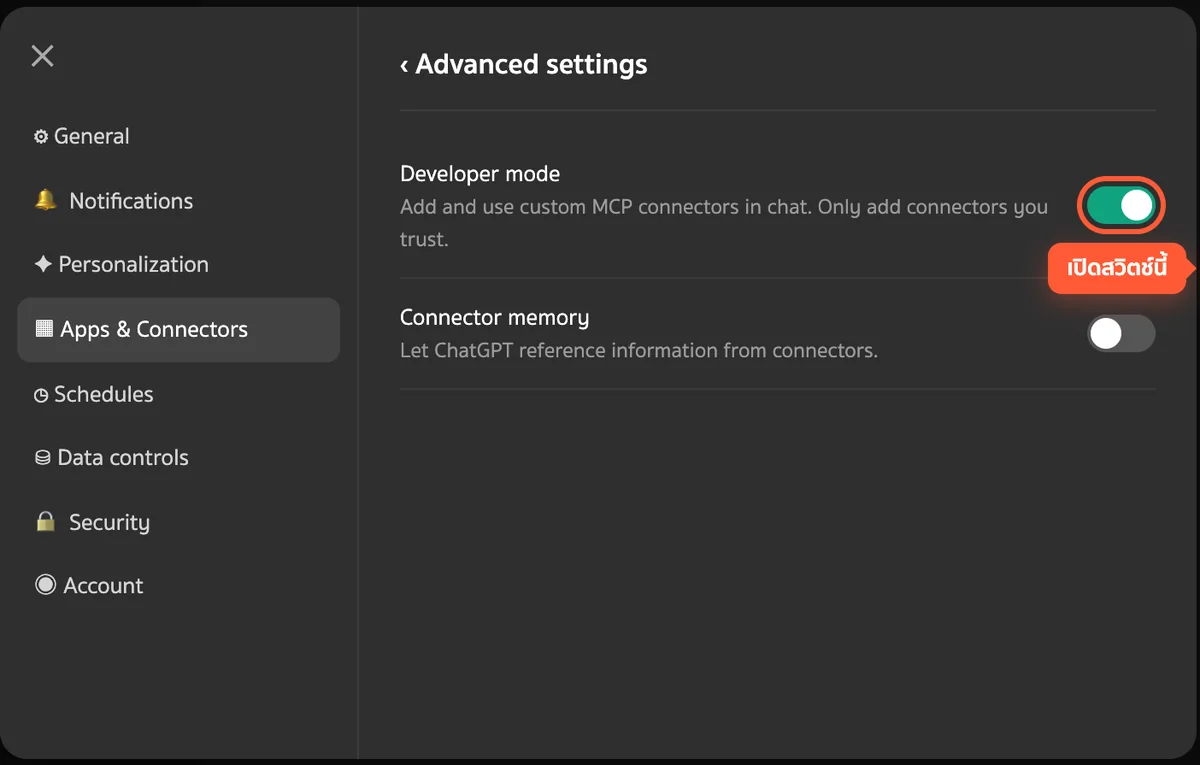The width and height of the screenshot is (1200, 765).
Task: Click the circle icon beside Account
Action: pyautogui.click(x=45, y=585)
